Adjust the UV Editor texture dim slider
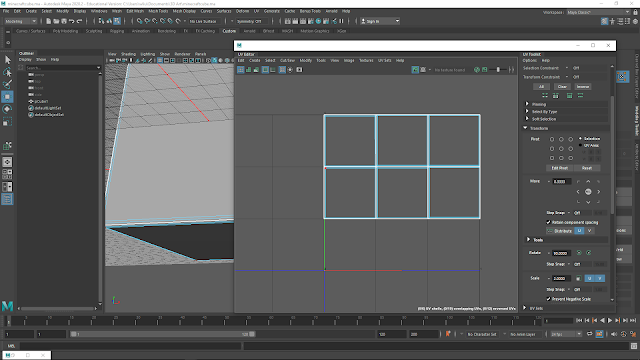The width and height of the screenshot is (640, 360). 498,70
